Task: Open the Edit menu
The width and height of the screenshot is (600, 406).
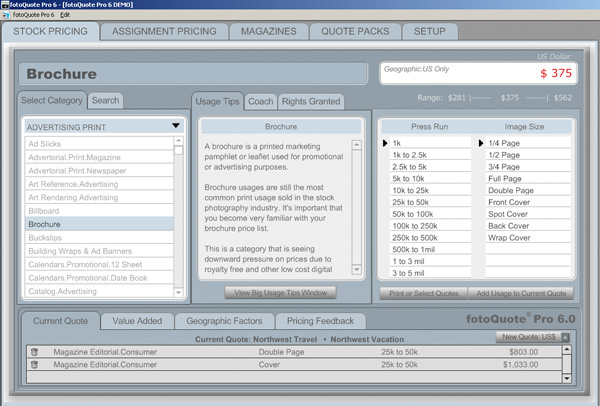Action: (65, 16)
